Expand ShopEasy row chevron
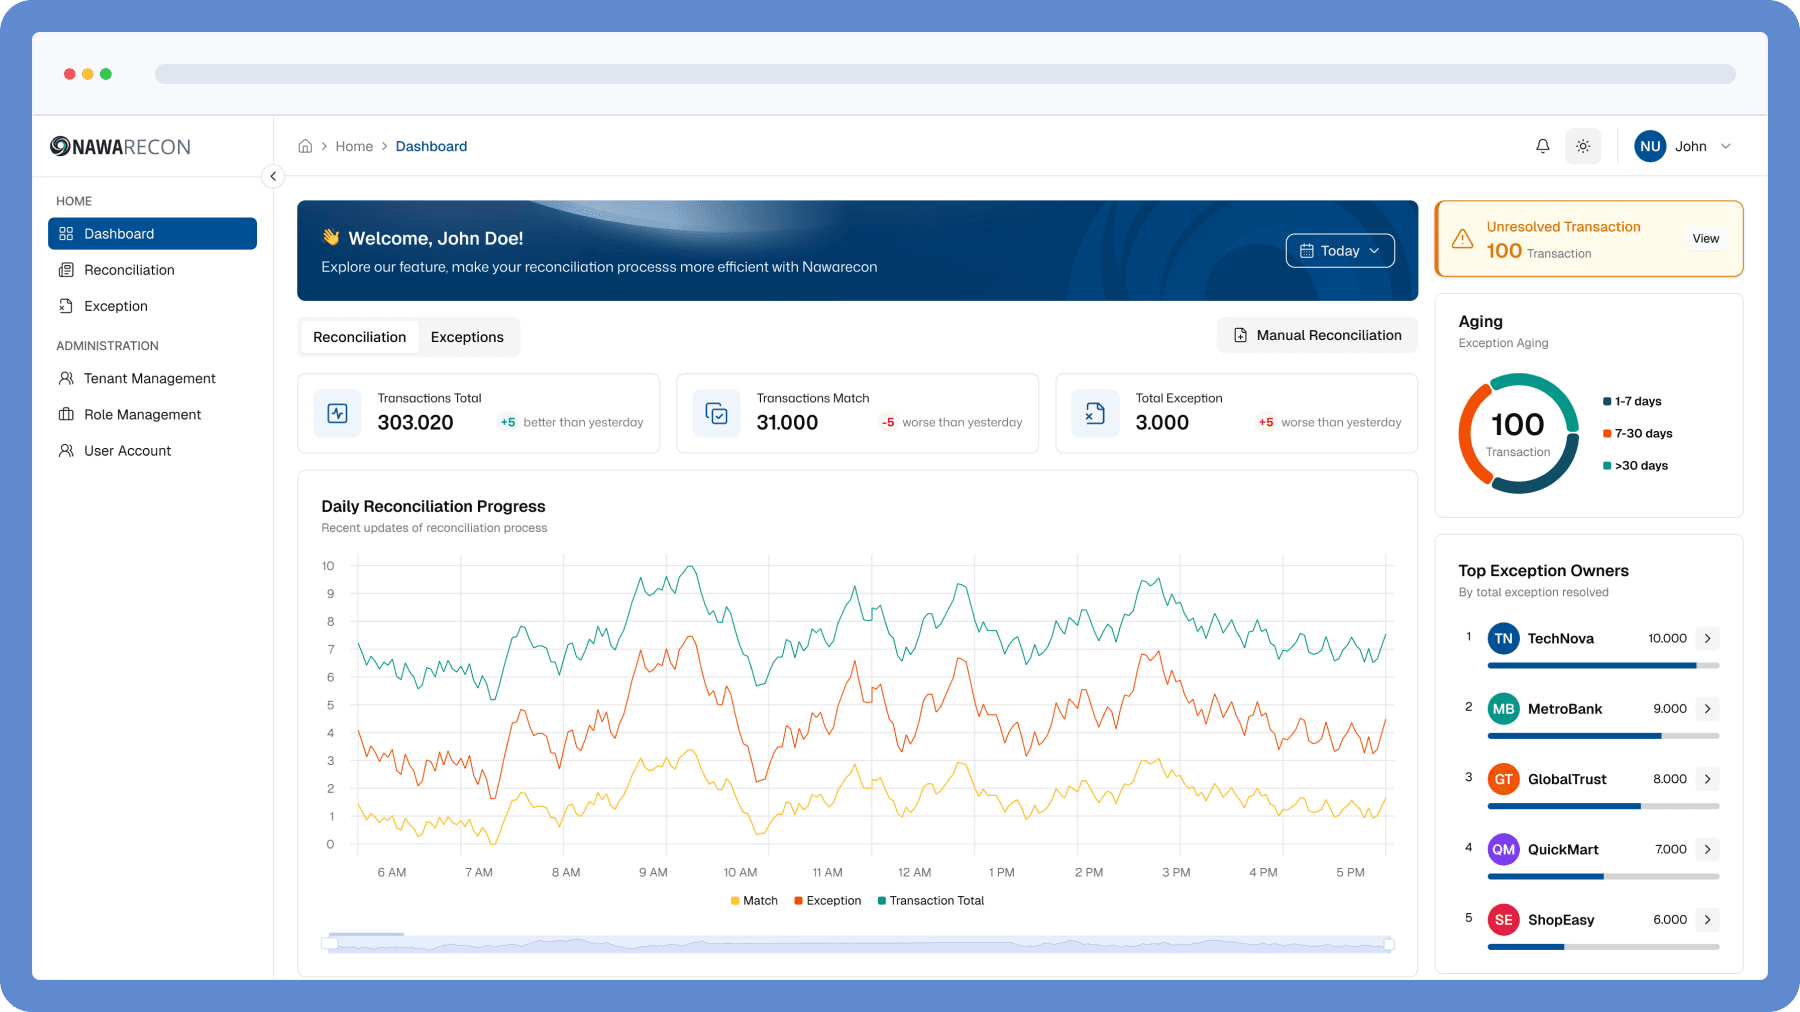 (1707, 920)
